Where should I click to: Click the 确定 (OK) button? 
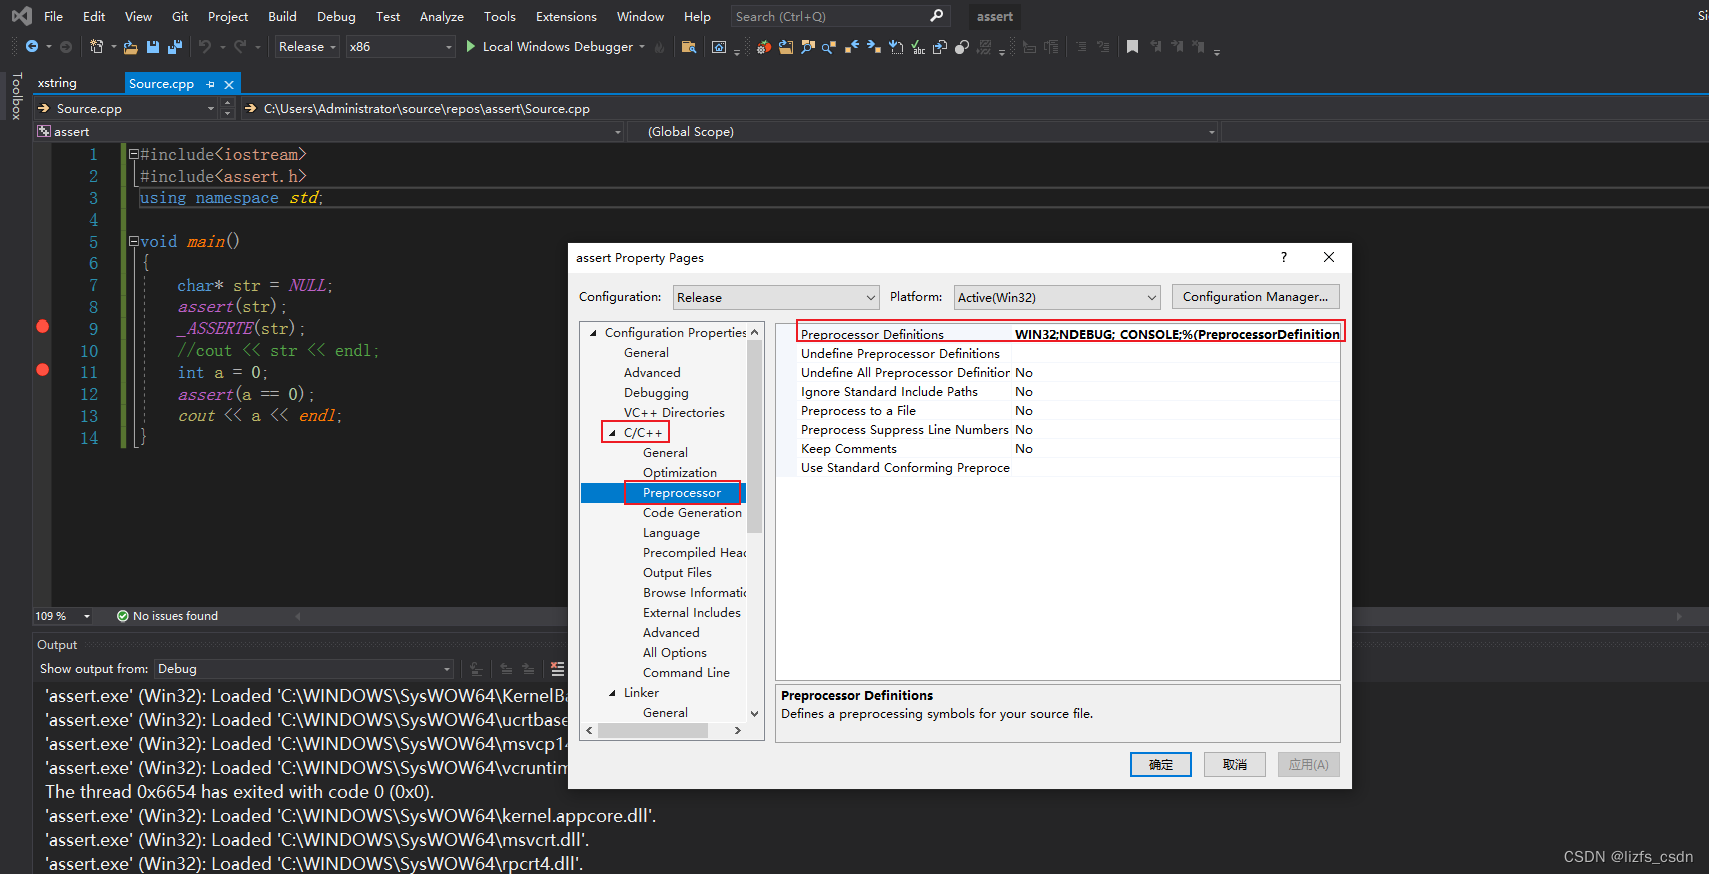[1161, 765]
